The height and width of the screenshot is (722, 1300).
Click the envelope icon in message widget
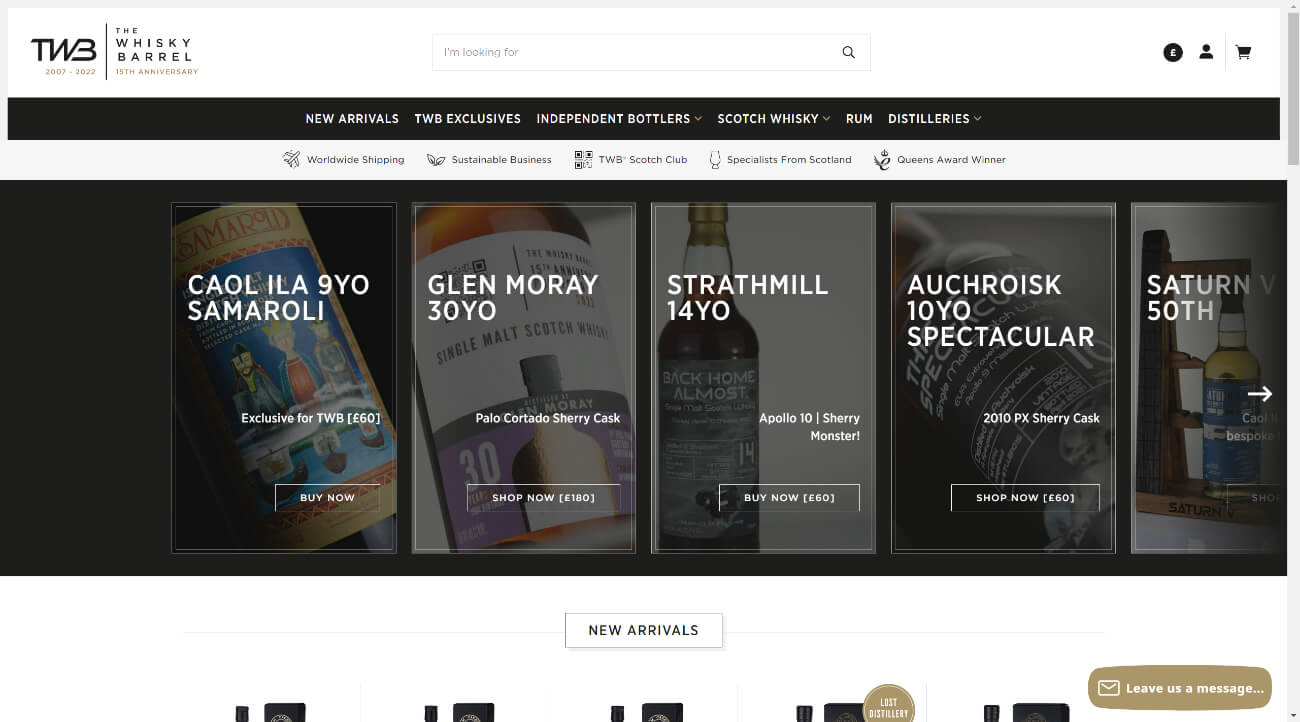1108,688
